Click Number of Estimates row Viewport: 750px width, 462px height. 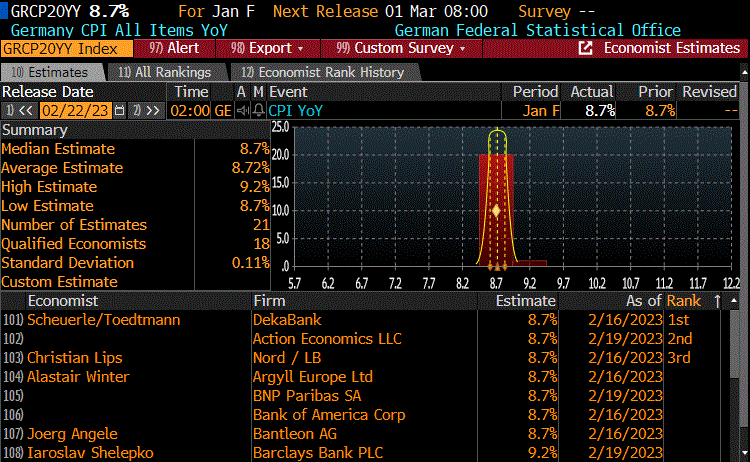tap(135, 225)
